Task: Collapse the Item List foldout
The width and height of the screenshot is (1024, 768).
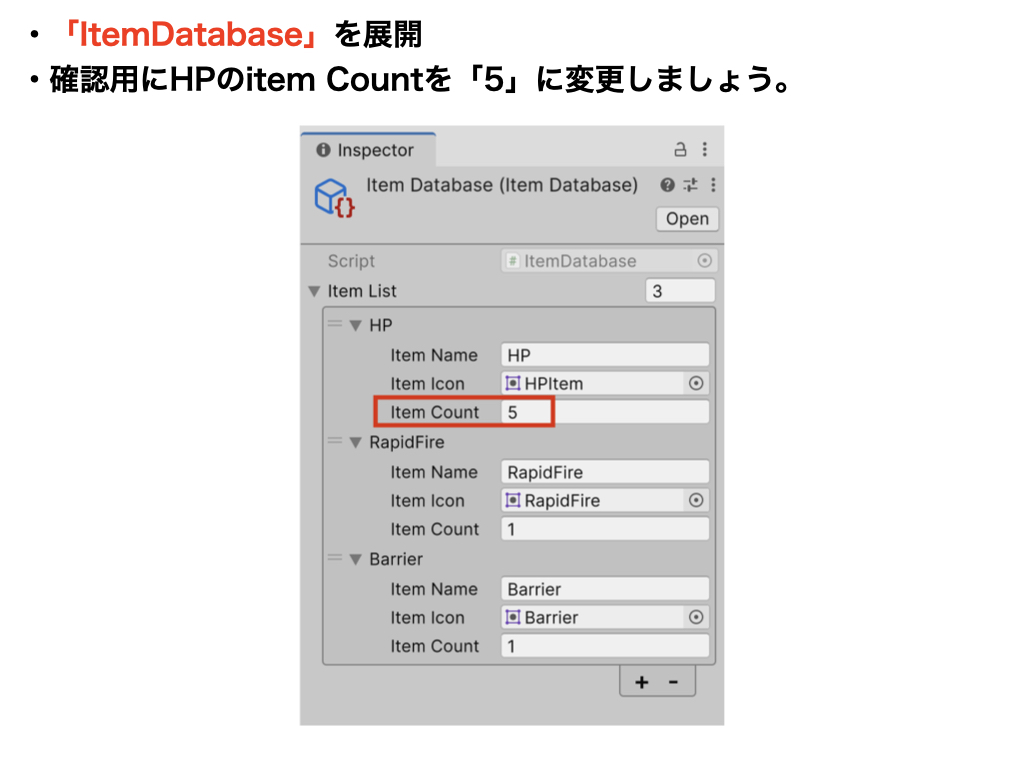Action: 314,291
